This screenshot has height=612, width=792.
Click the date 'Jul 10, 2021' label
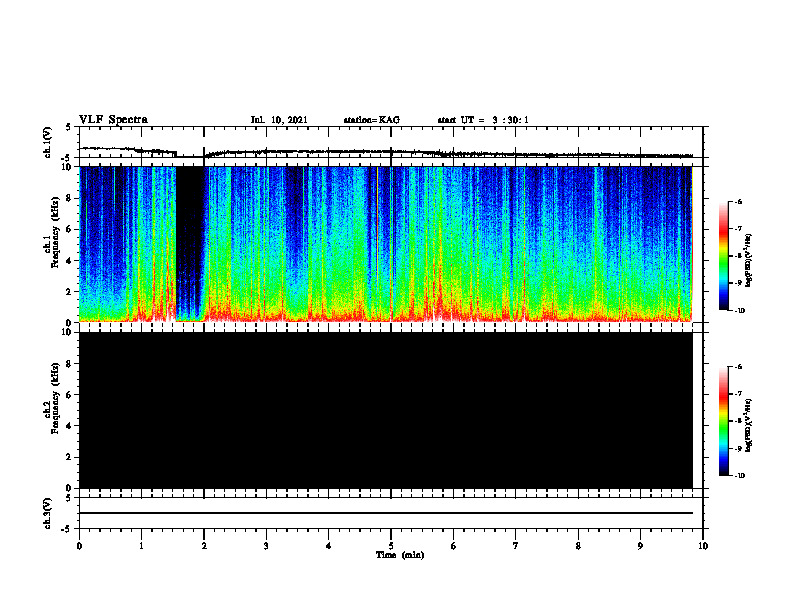[279, 120]
